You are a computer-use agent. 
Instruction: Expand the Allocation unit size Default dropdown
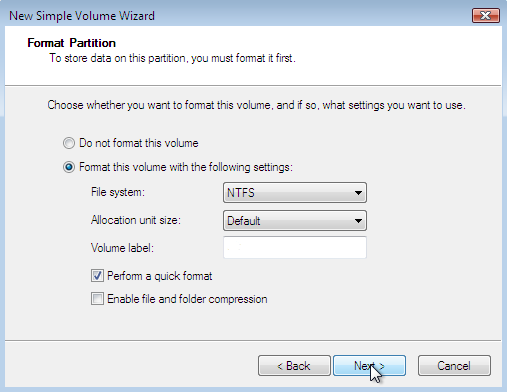295,220
